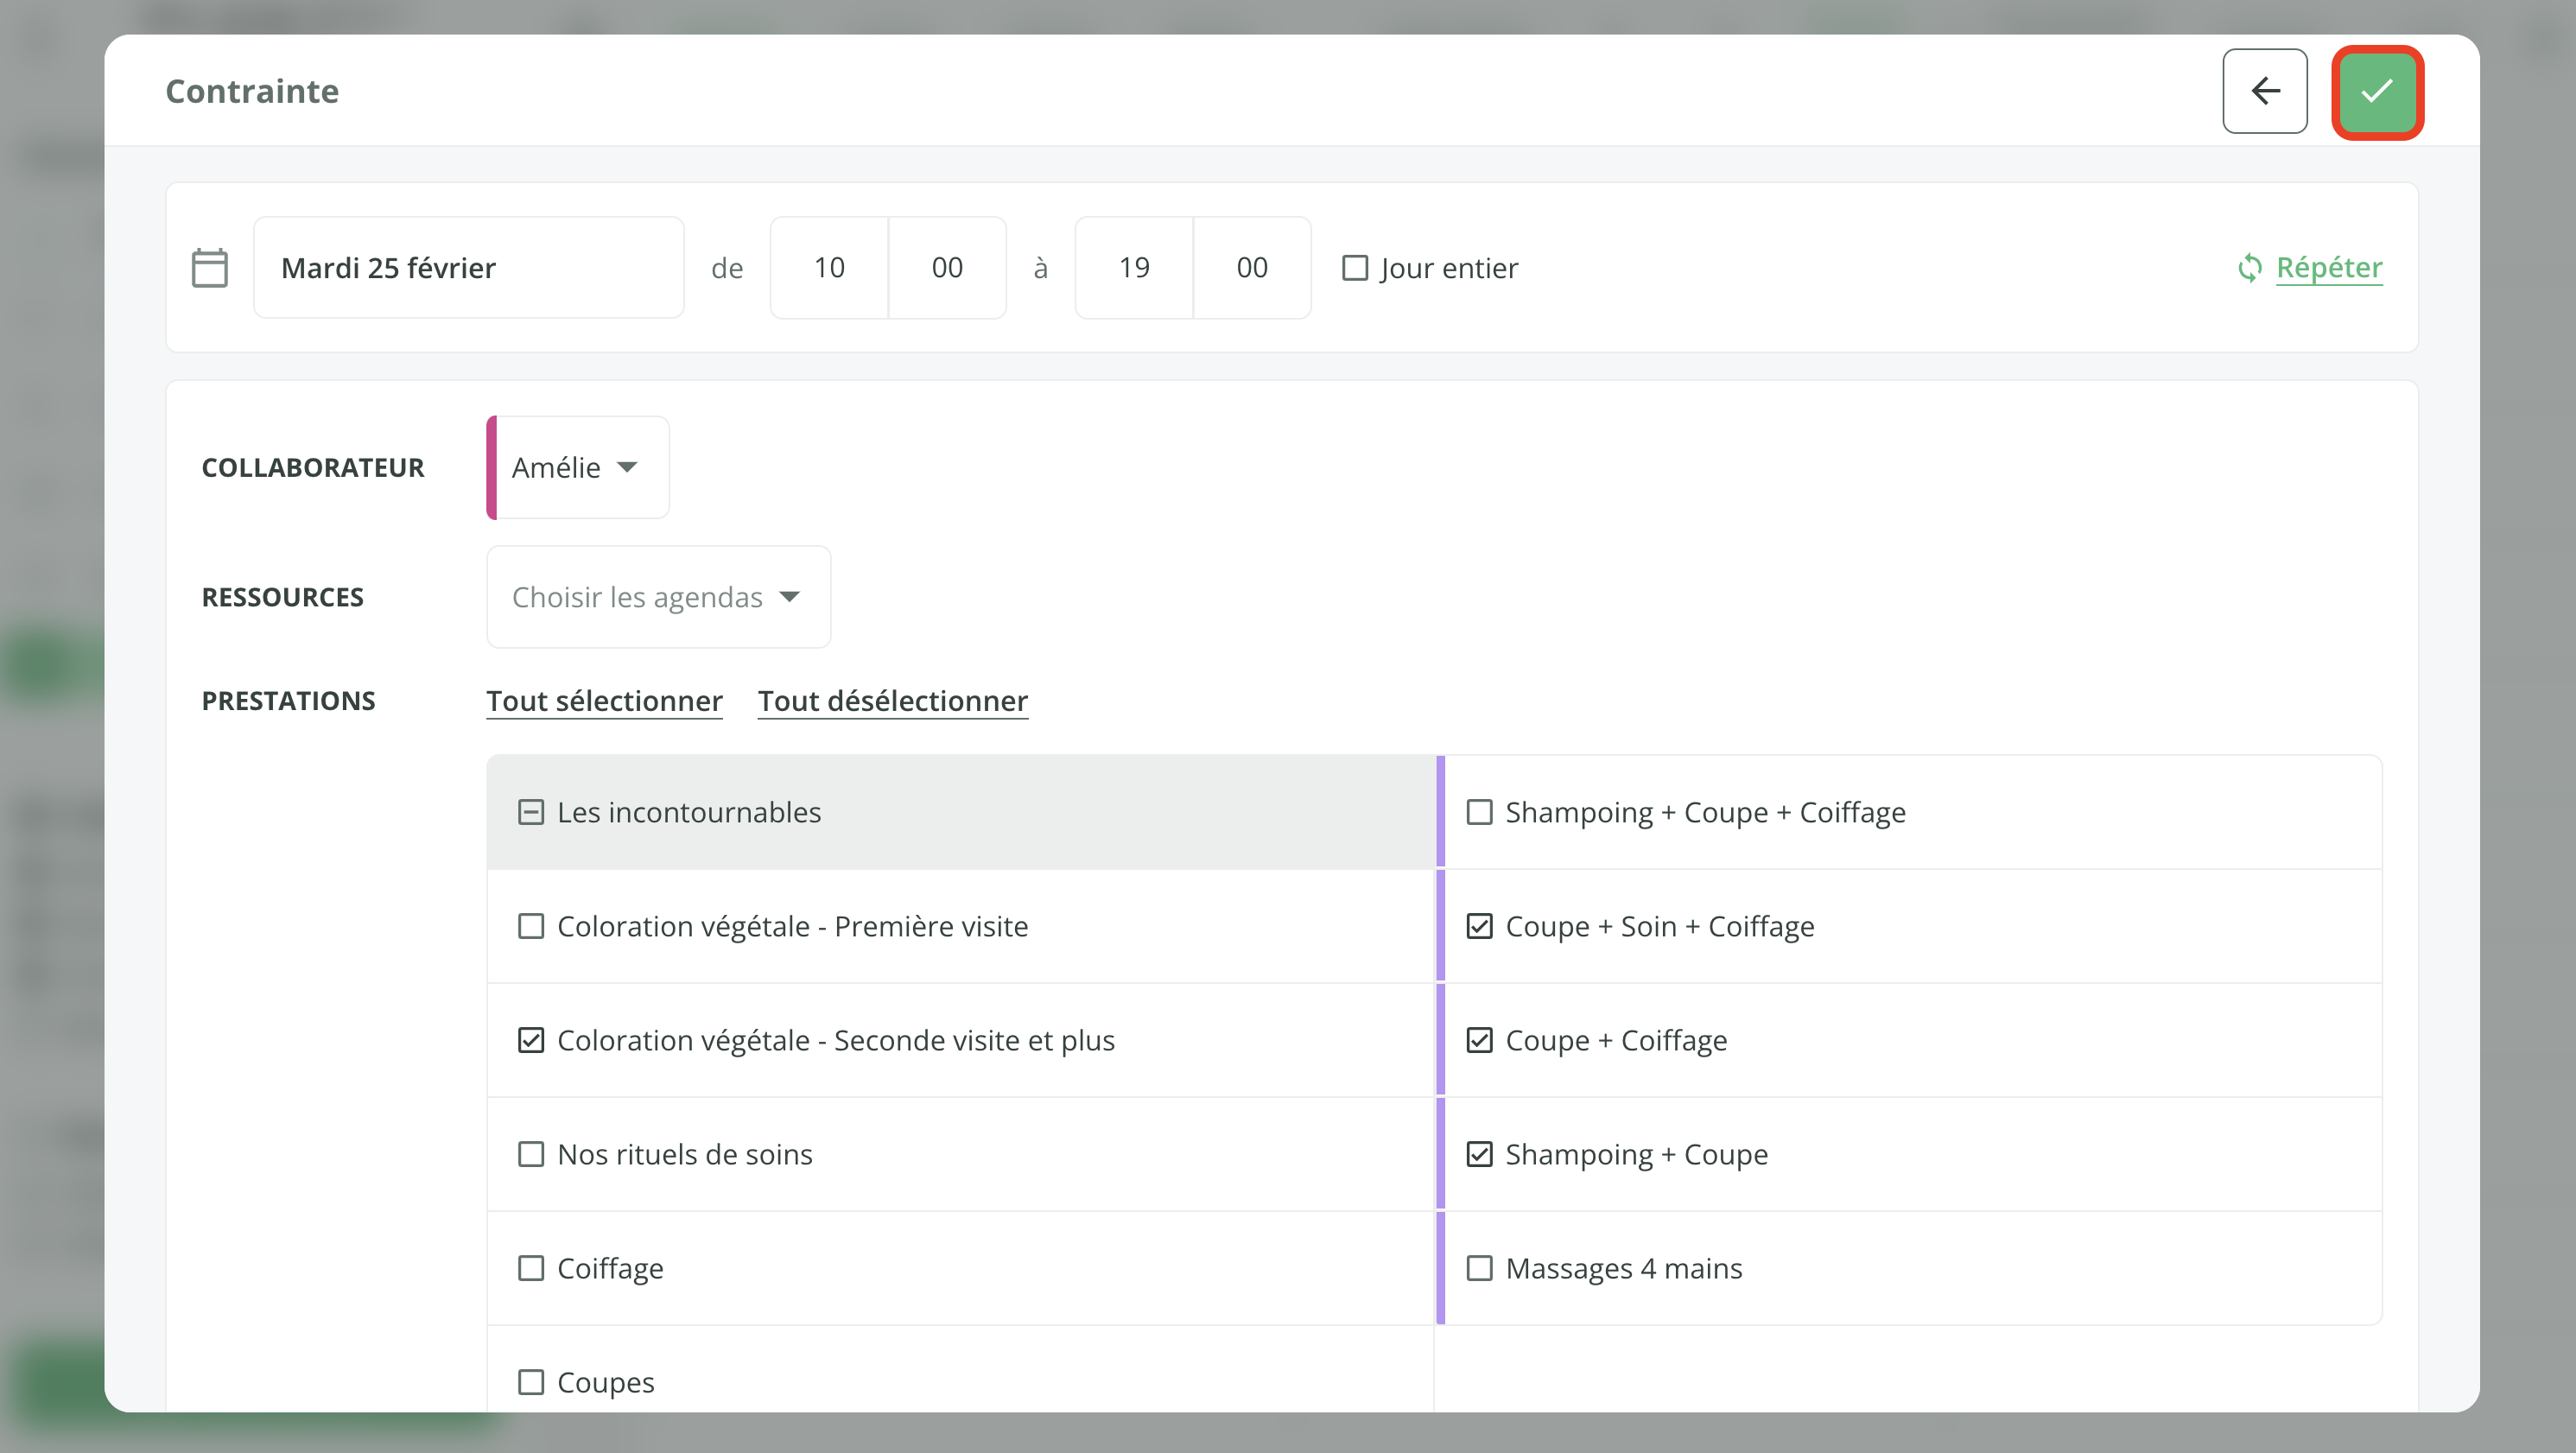Open the Choisir les agendas dropdown
This screenshot has width=2576, height=1453.
tap(657, 596)
